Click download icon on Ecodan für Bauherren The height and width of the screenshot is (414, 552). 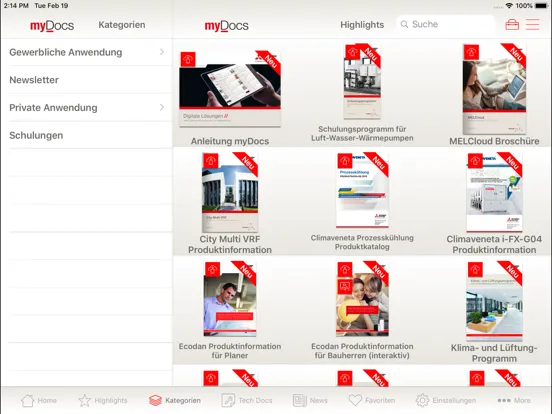[345, 270]
